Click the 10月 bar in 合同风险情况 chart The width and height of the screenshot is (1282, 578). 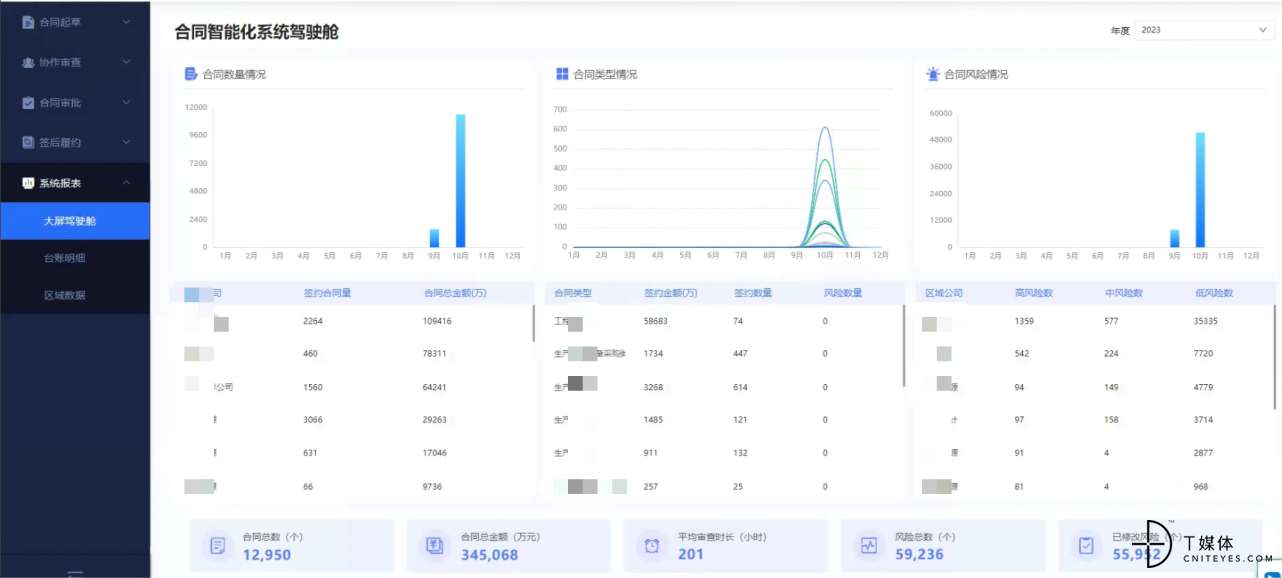click(1200, 190)
